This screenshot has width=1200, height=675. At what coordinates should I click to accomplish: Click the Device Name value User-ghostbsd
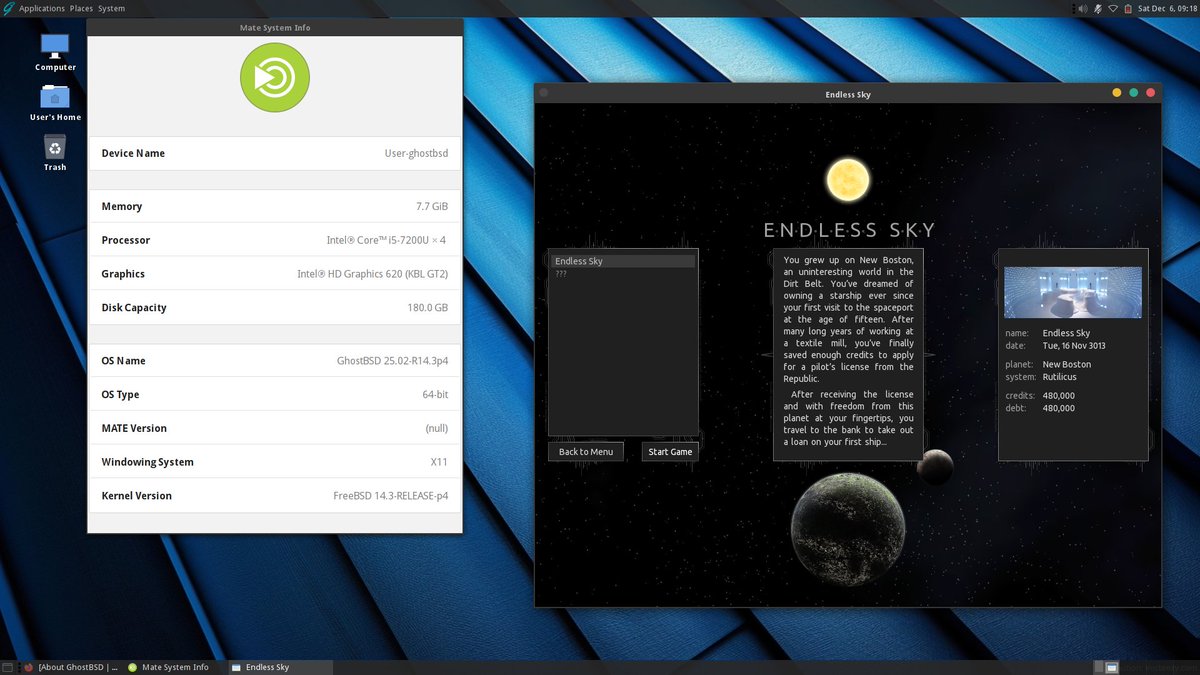pyautogui.click(x=415, y=153)
